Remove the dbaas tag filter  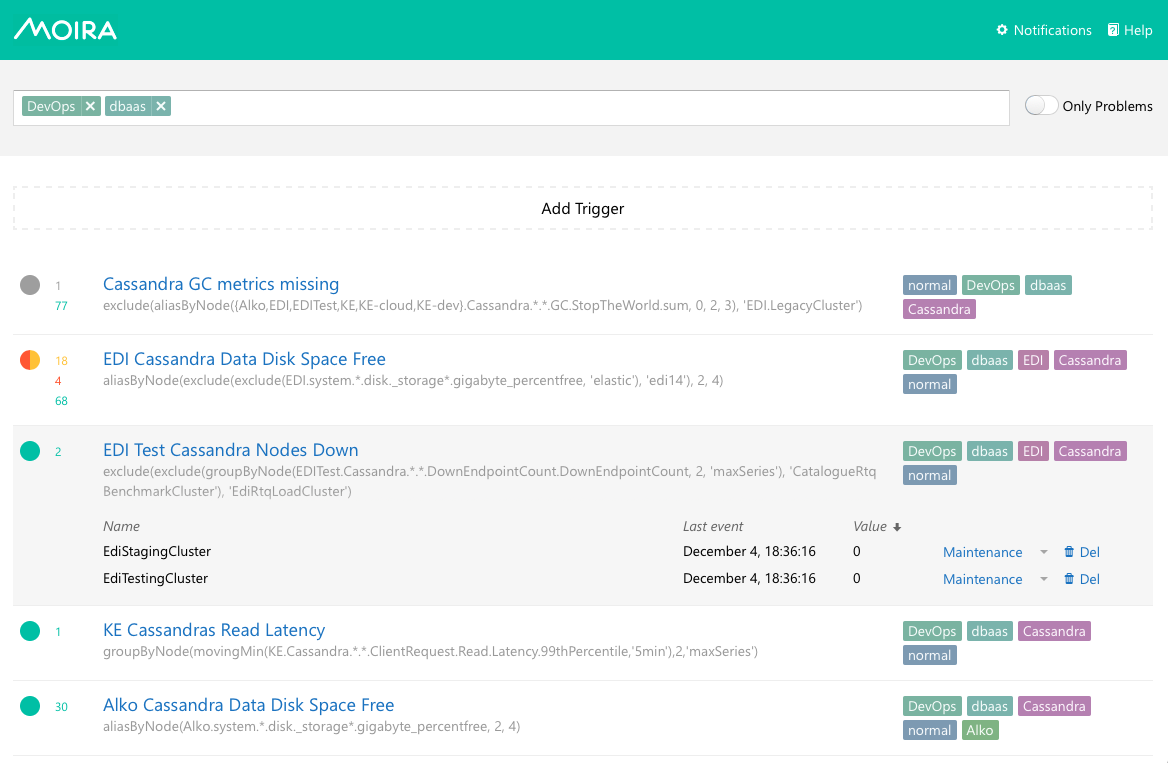tap(160, 106)
